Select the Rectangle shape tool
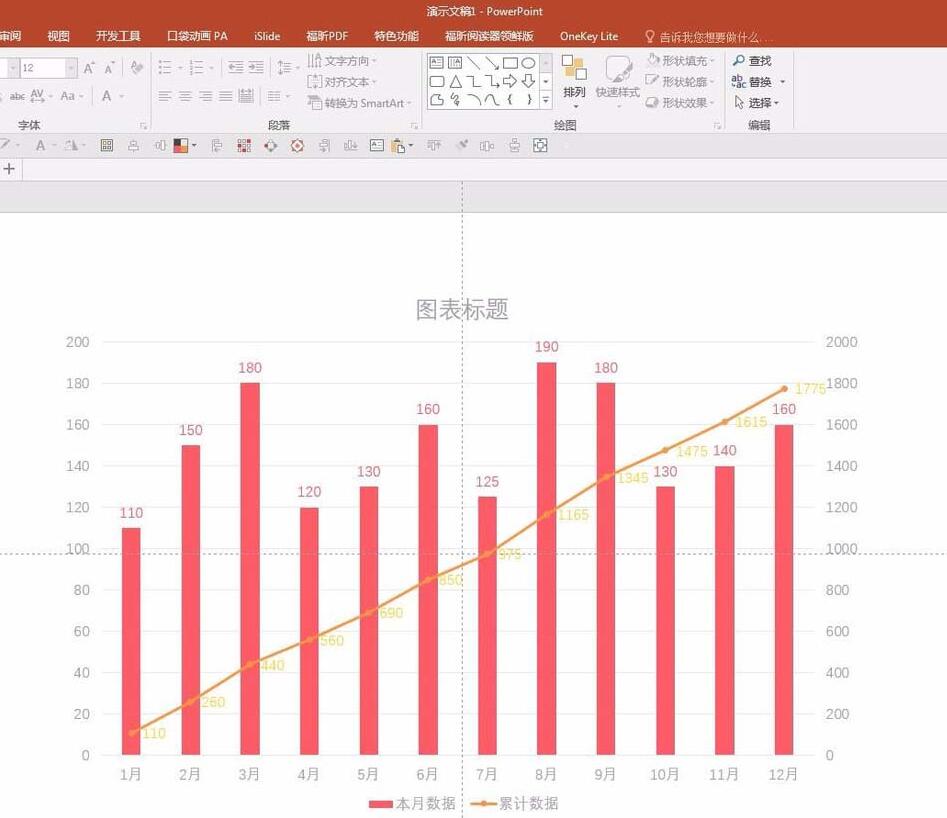The width and height of the screenshot is (947, 818). 509,62
